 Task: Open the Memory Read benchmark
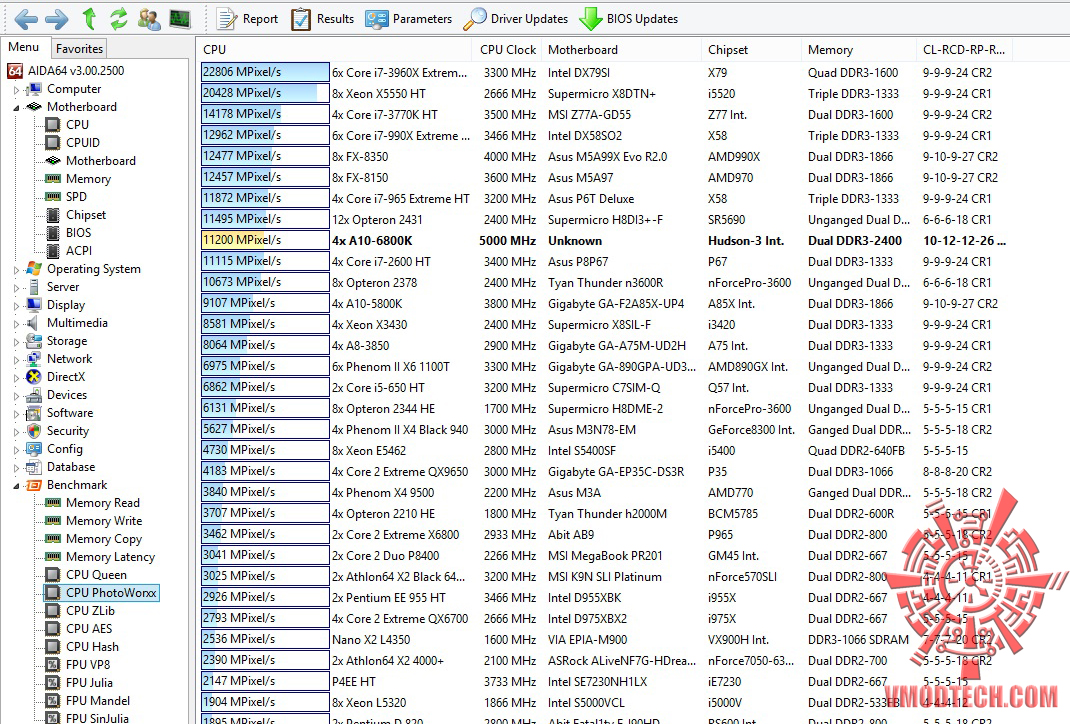pyautogui.click(x=102, y=503)
